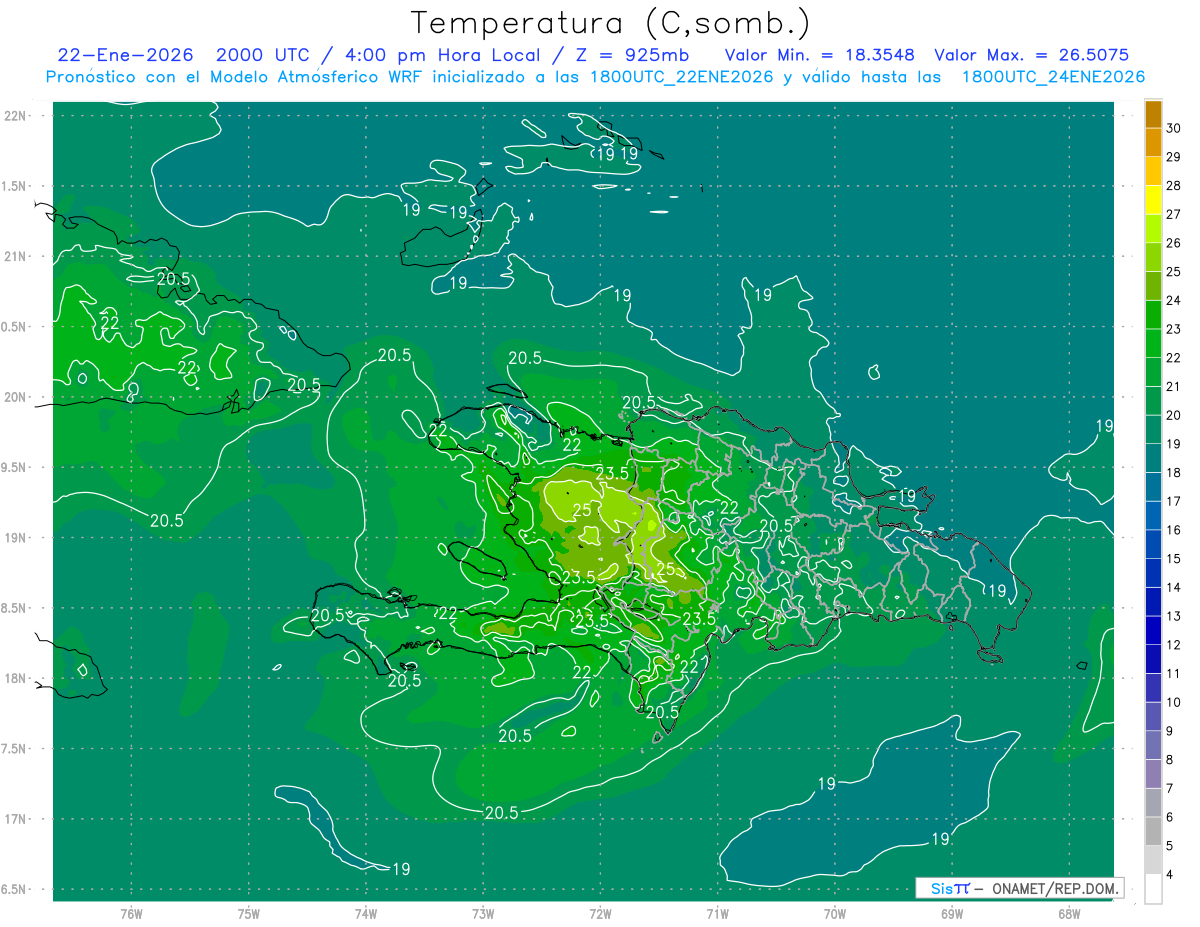Click the Valor Max. = 26.5075 readout
Screen dimensions: 1200x927
click(1031, 55)
